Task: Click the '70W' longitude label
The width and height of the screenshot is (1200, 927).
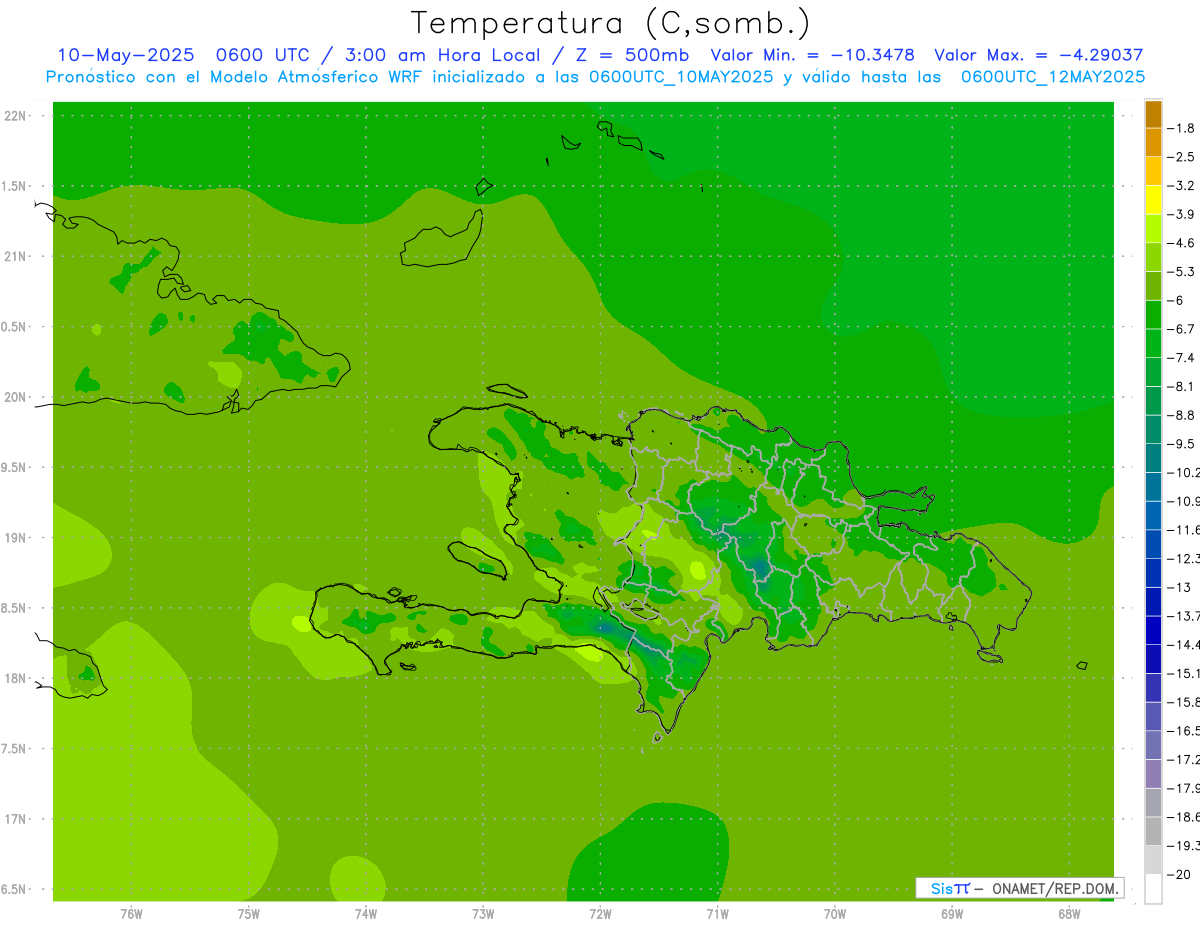Action: (x=835, y=914)
